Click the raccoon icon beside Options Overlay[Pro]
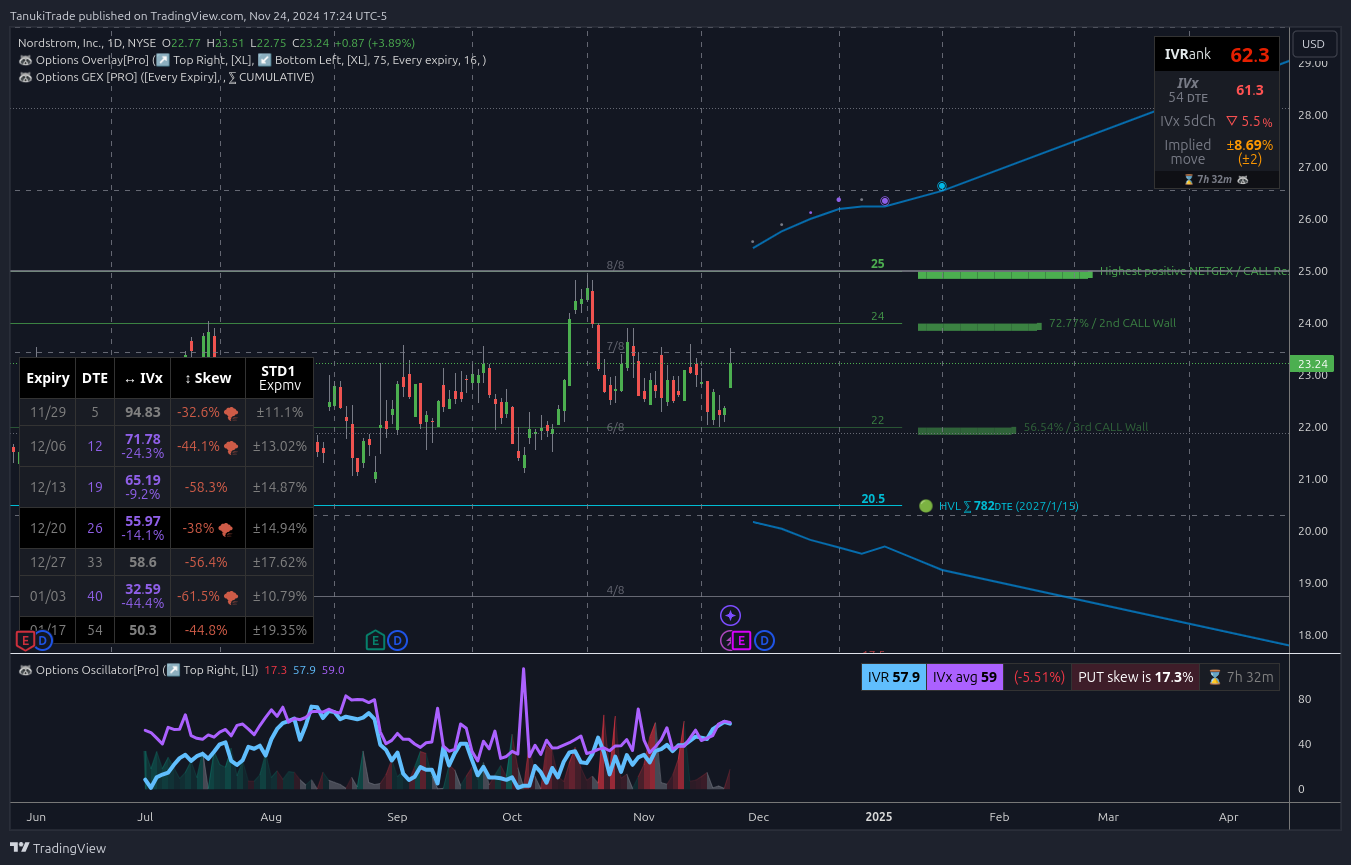This screenshot has width=1351, height=865. pyautogui.click(x=25, y=60)
